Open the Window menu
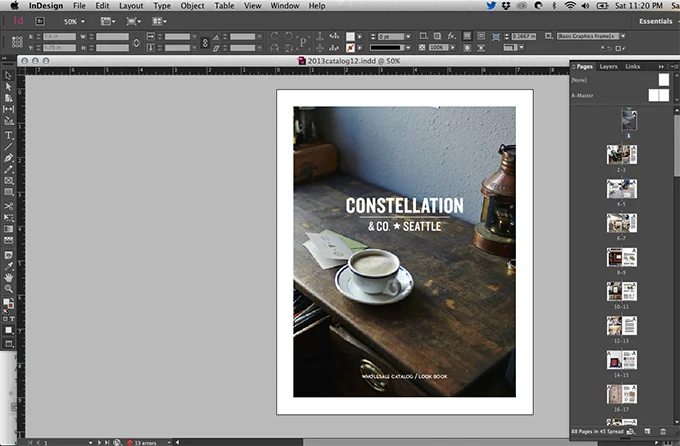 tap(284, 6)
